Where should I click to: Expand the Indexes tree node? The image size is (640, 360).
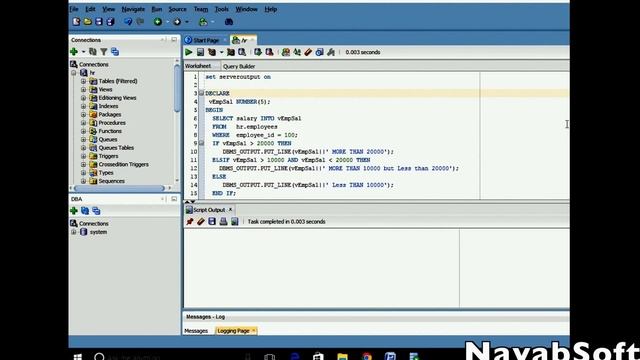[83, 106]
